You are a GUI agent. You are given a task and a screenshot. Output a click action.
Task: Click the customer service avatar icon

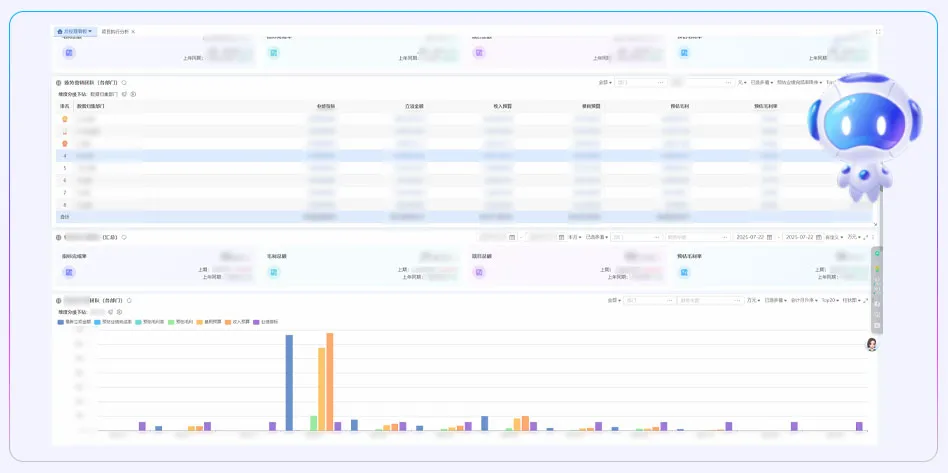871,344
